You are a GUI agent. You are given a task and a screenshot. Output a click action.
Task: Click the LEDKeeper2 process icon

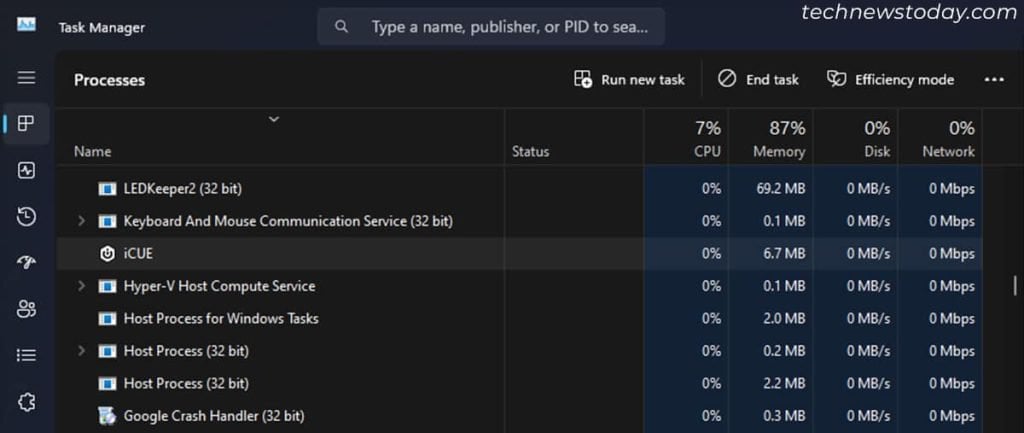tap(107, 189)
